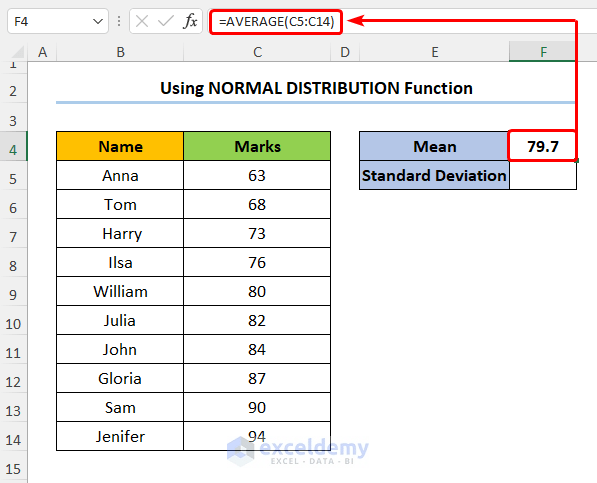Click the Name header cell

120,146
